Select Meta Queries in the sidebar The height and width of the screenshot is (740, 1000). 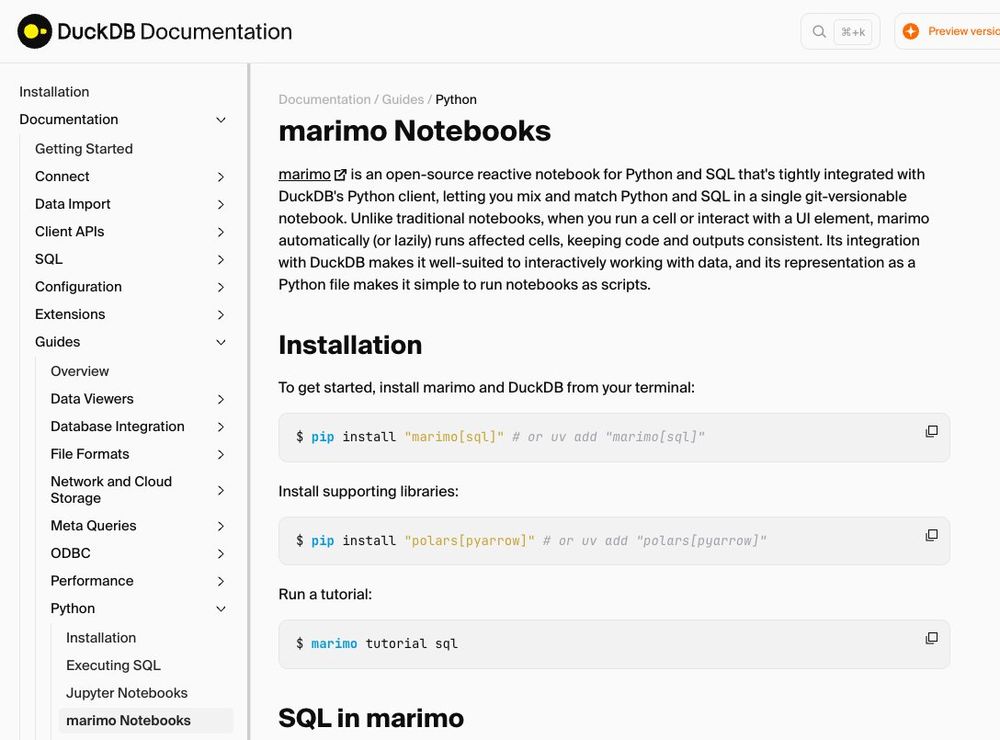93,526
